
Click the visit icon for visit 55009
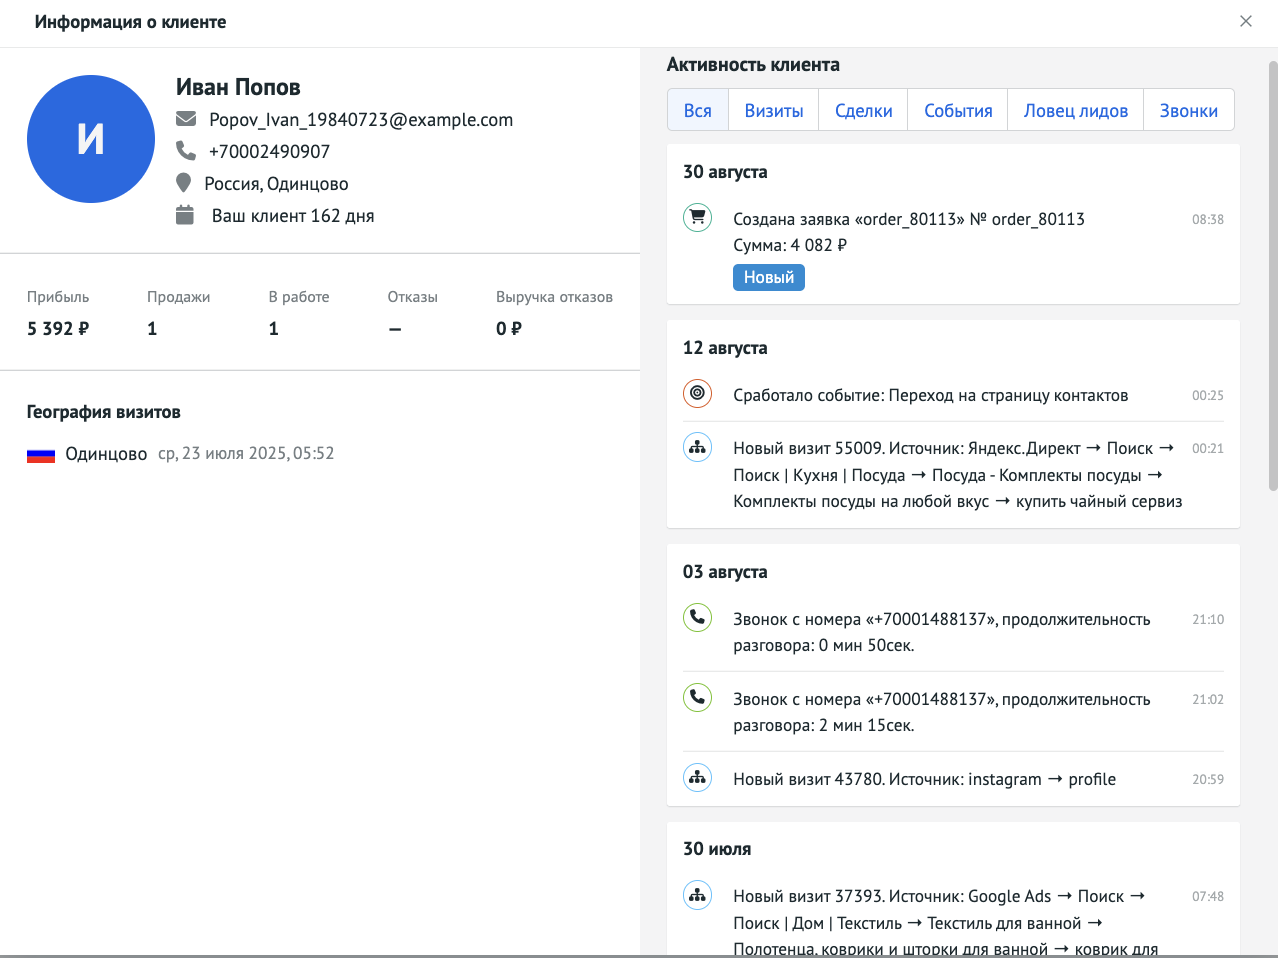697,447
